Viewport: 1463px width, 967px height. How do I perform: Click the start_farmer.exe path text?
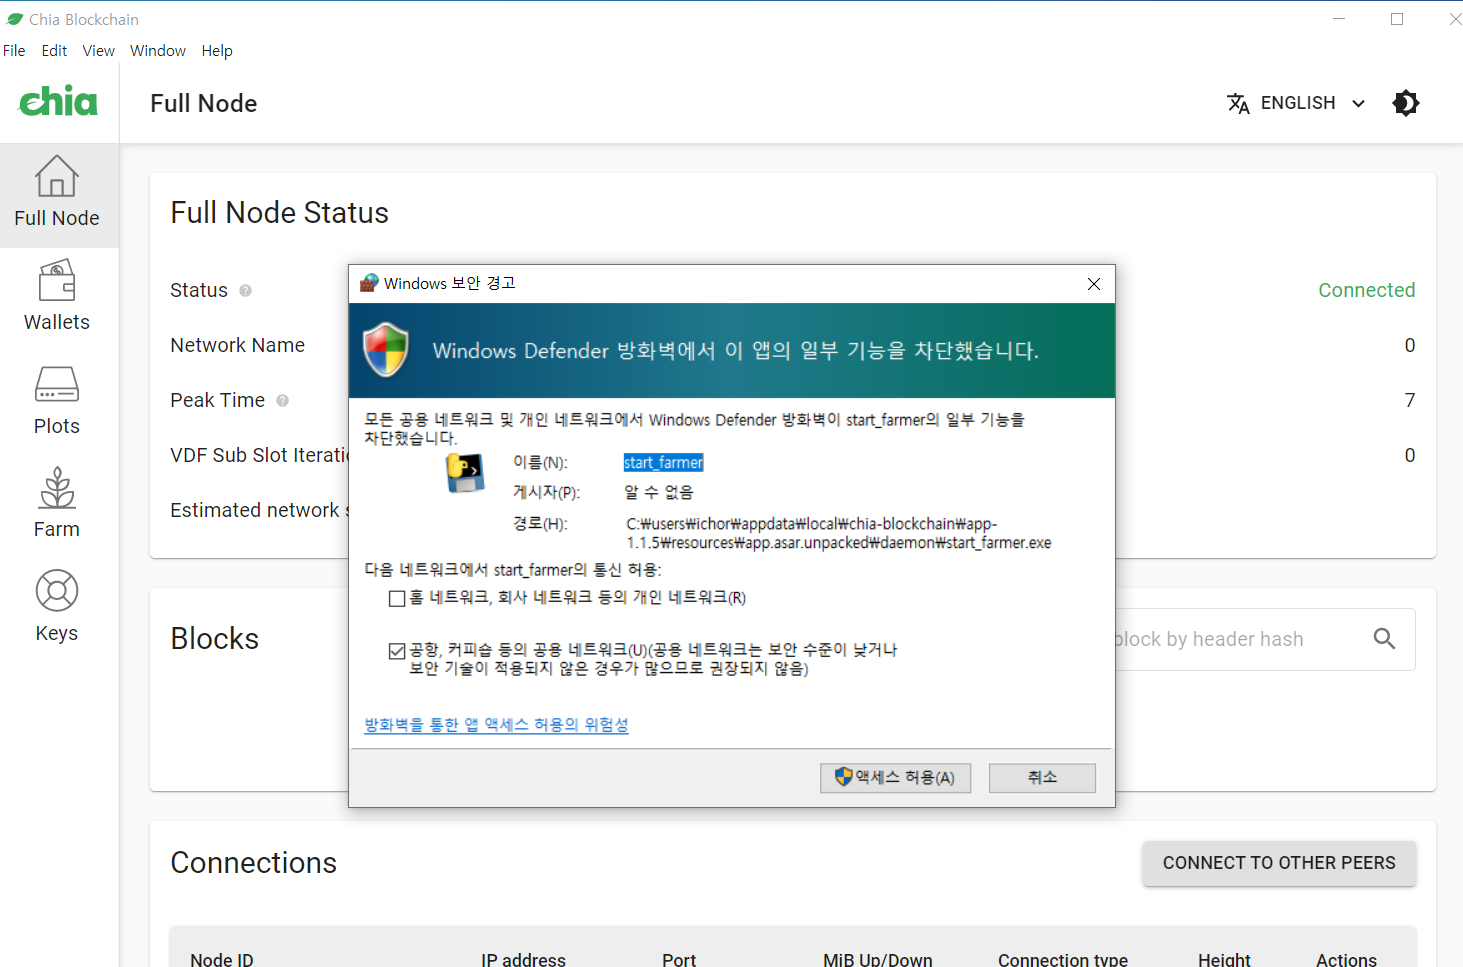pos(839,533)
